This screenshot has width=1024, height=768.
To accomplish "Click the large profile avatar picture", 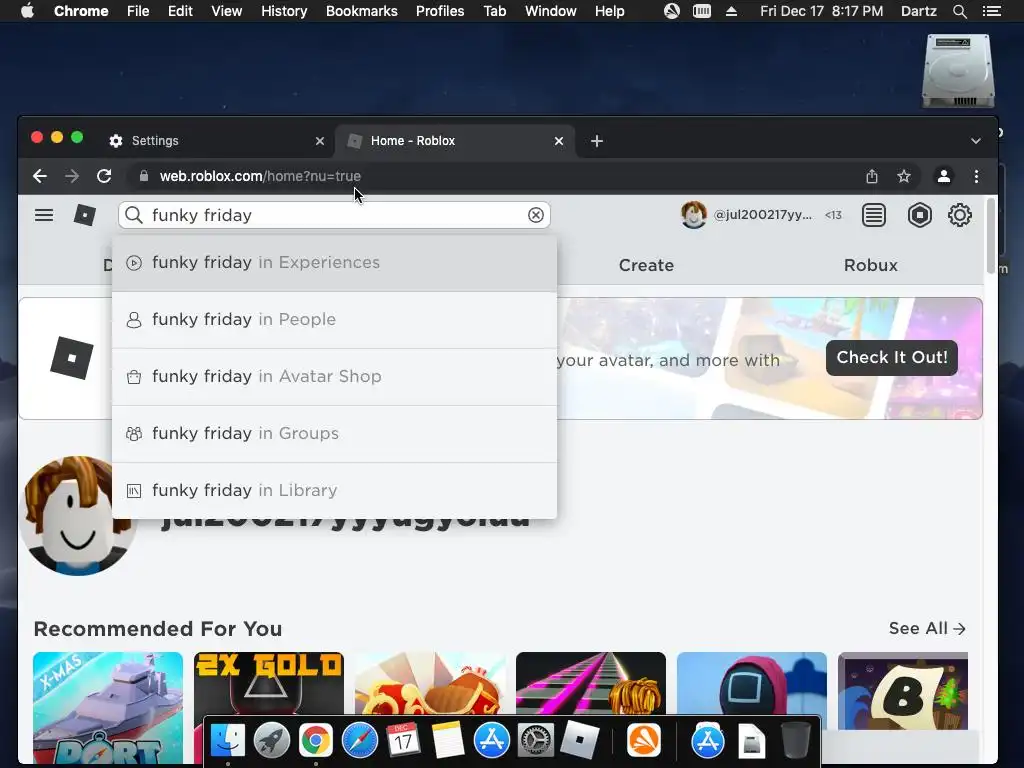I will [77, 516].
